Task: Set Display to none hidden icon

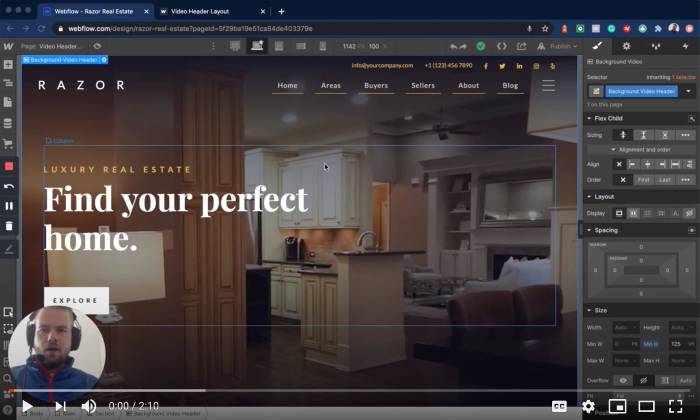Action: pos(689,213)
